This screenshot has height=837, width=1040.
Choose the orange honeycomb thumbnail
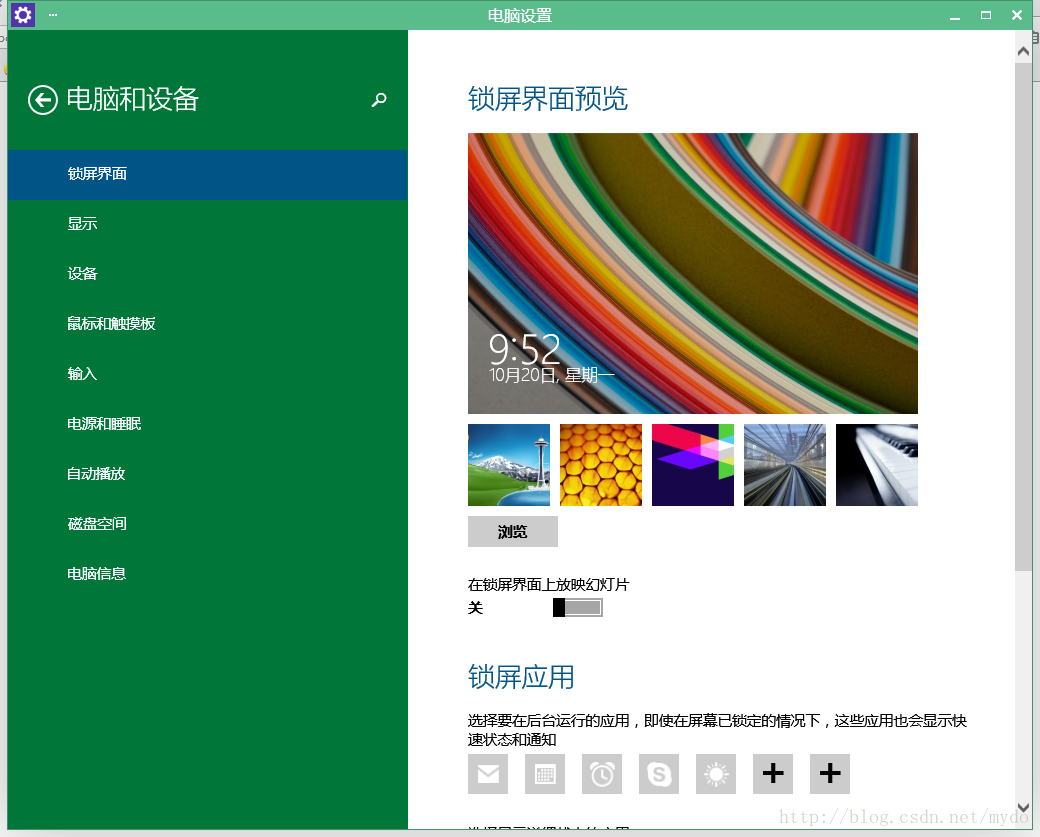pos(601,465)
